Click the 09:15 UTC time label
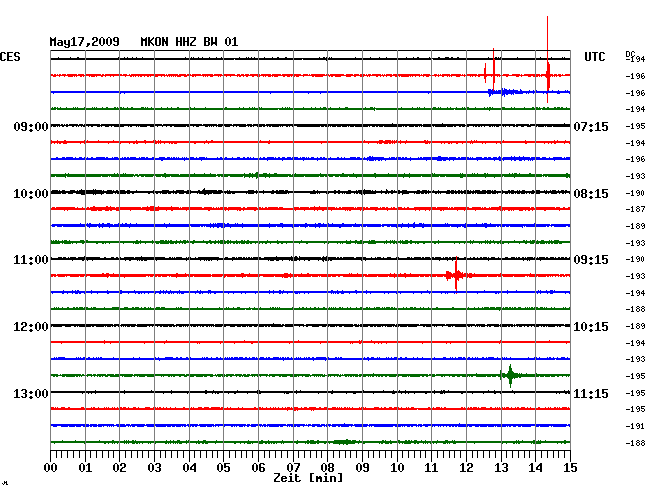The image size is (650, 494). pos(591,260)
